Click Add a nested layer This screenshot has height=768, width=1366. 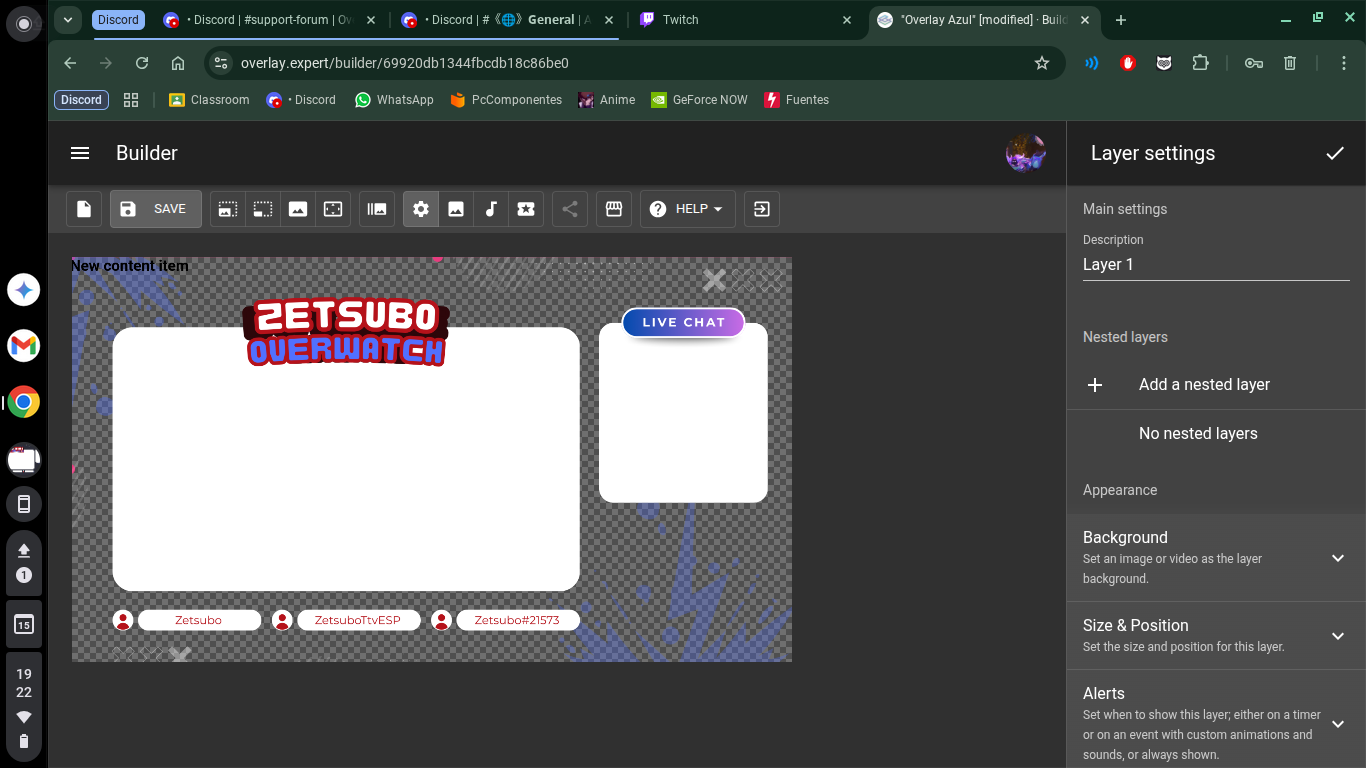pyautogui.click(x=1204, y=384)
